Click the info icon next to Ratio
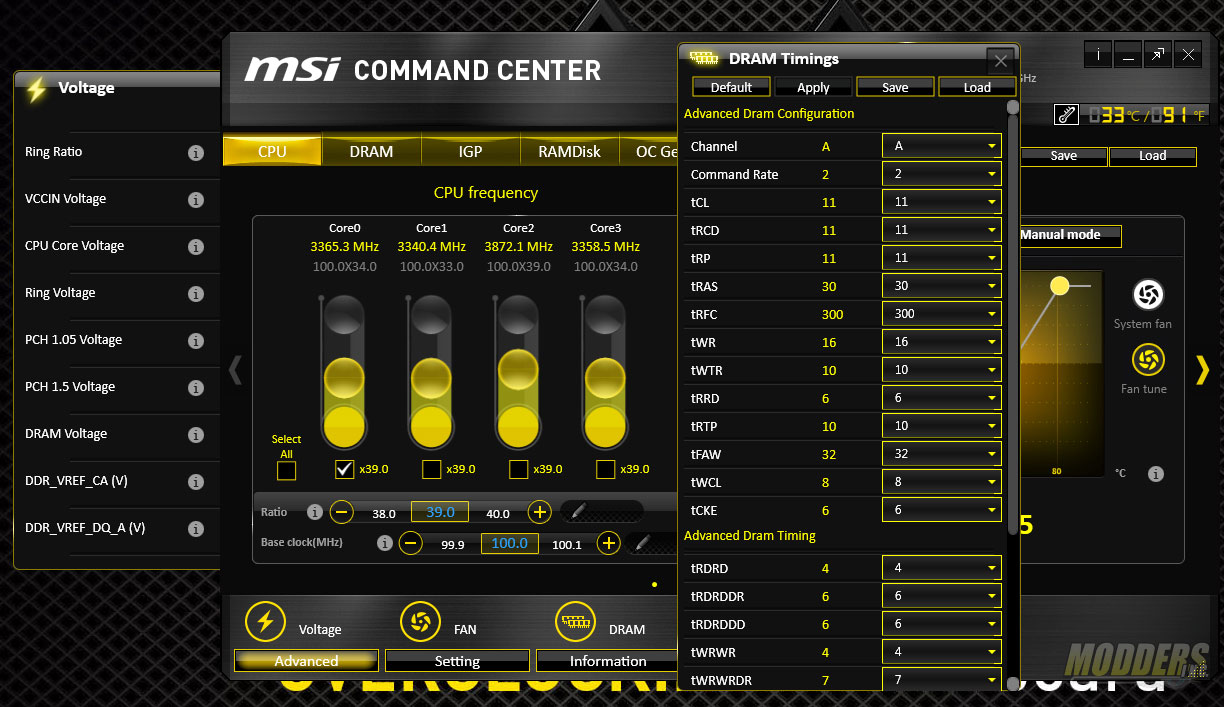The width and height of the screenshot is (1224, 707). 315,512
